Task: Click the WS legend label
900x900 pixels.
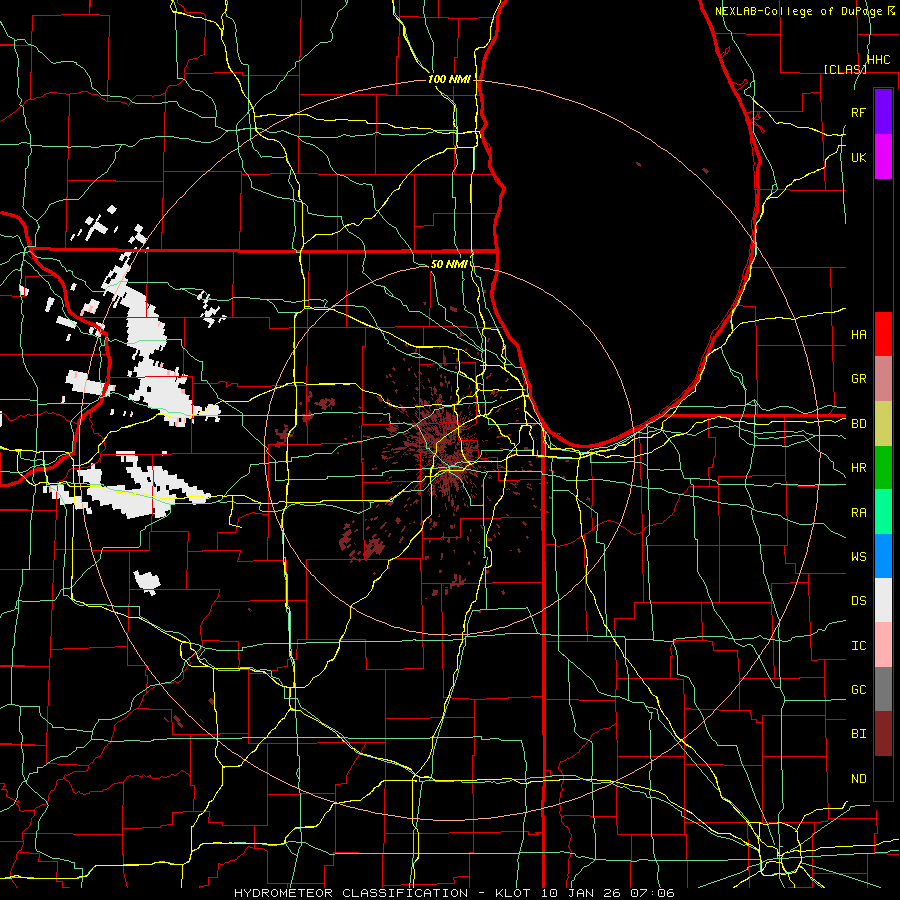Action: [x=859, y=557]
